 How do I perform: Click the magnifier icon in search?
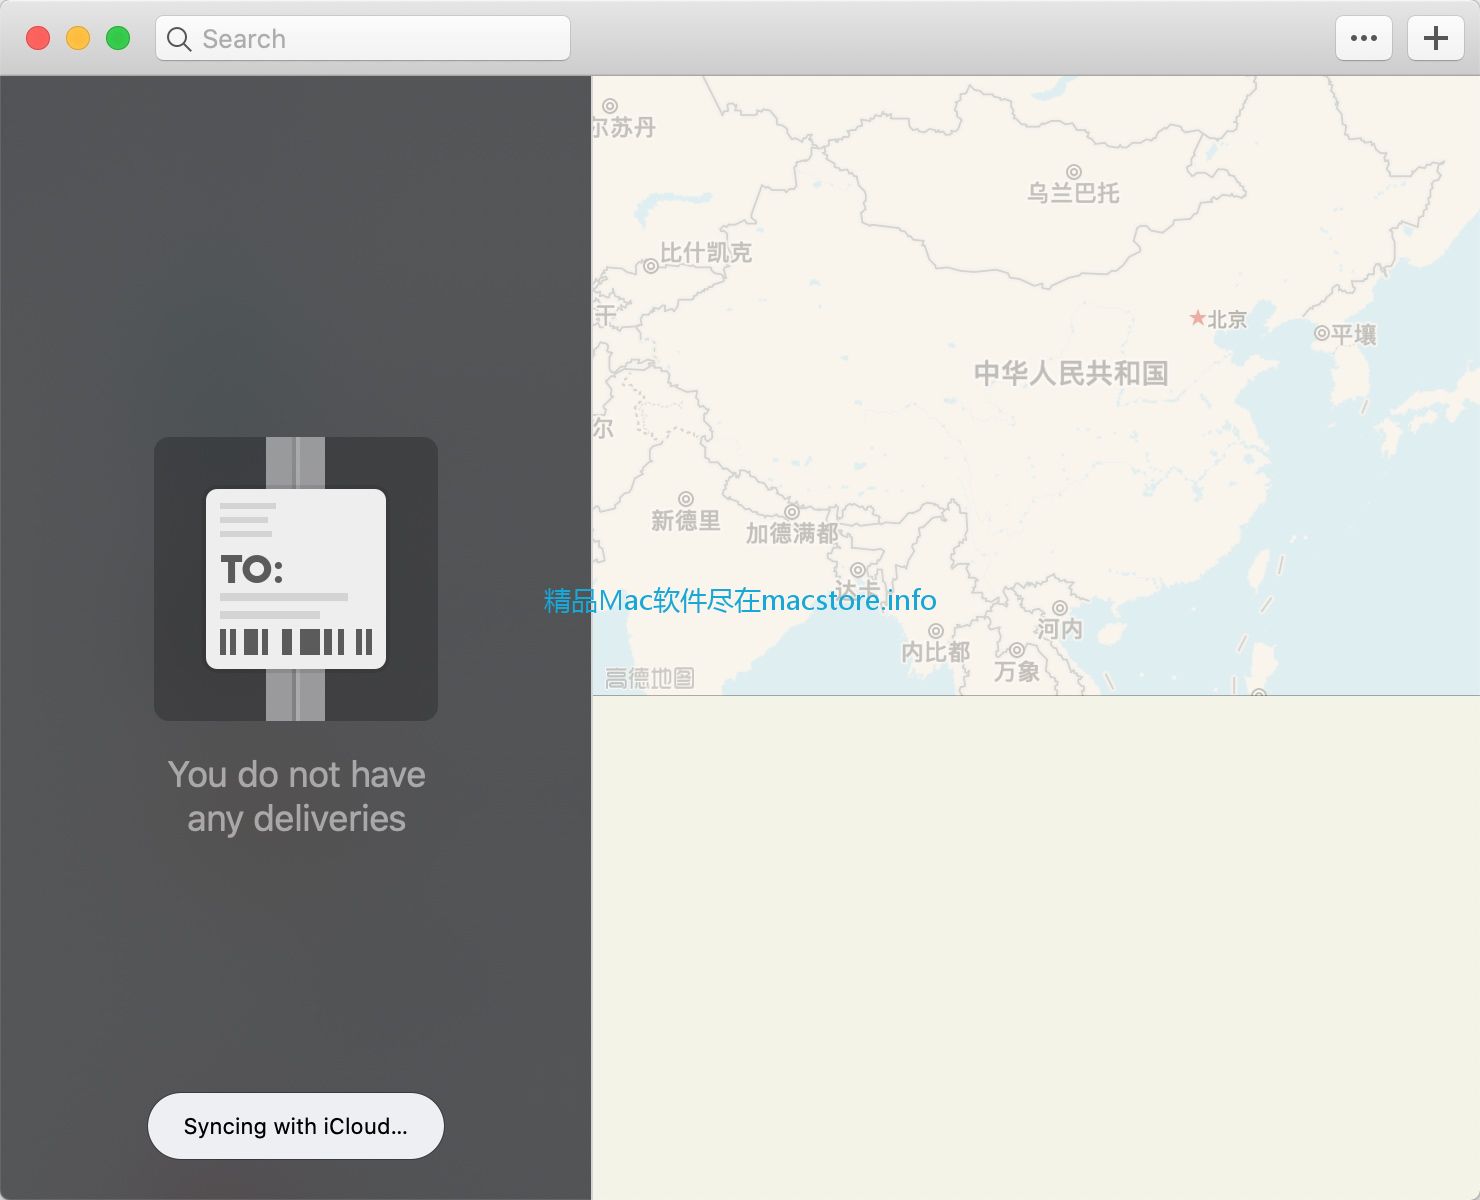click(x=179, y=39)
